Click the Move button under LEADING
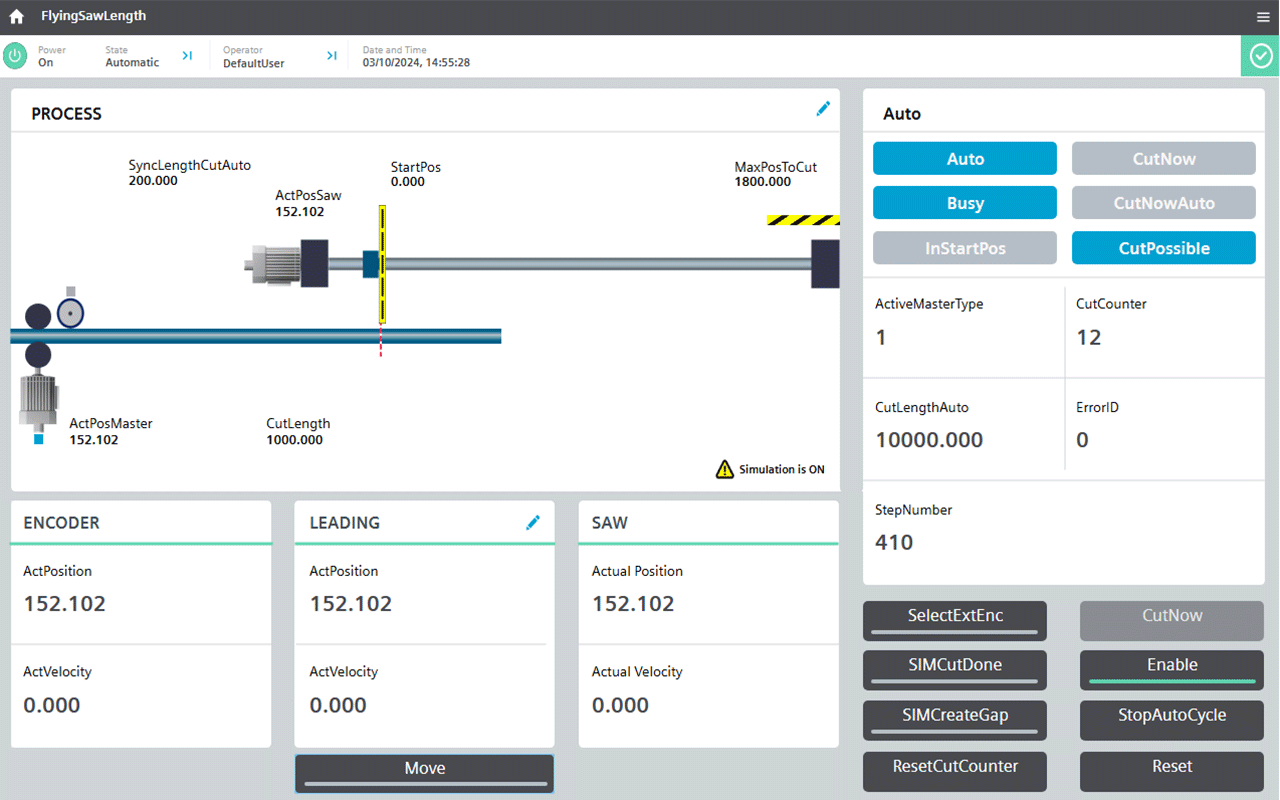The height and width of the screenshot is (800, 1280). (x=424, y=773)
